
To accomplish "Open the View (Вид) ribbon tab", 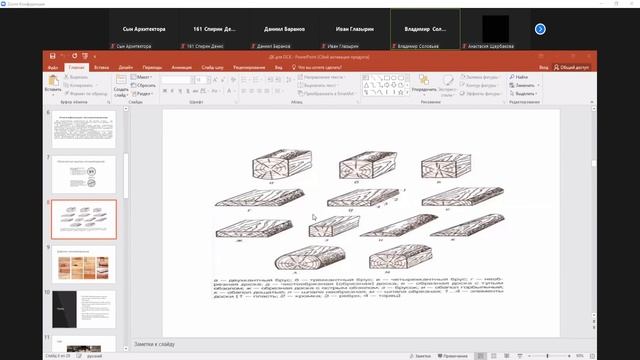I will (x=278, y=67).
